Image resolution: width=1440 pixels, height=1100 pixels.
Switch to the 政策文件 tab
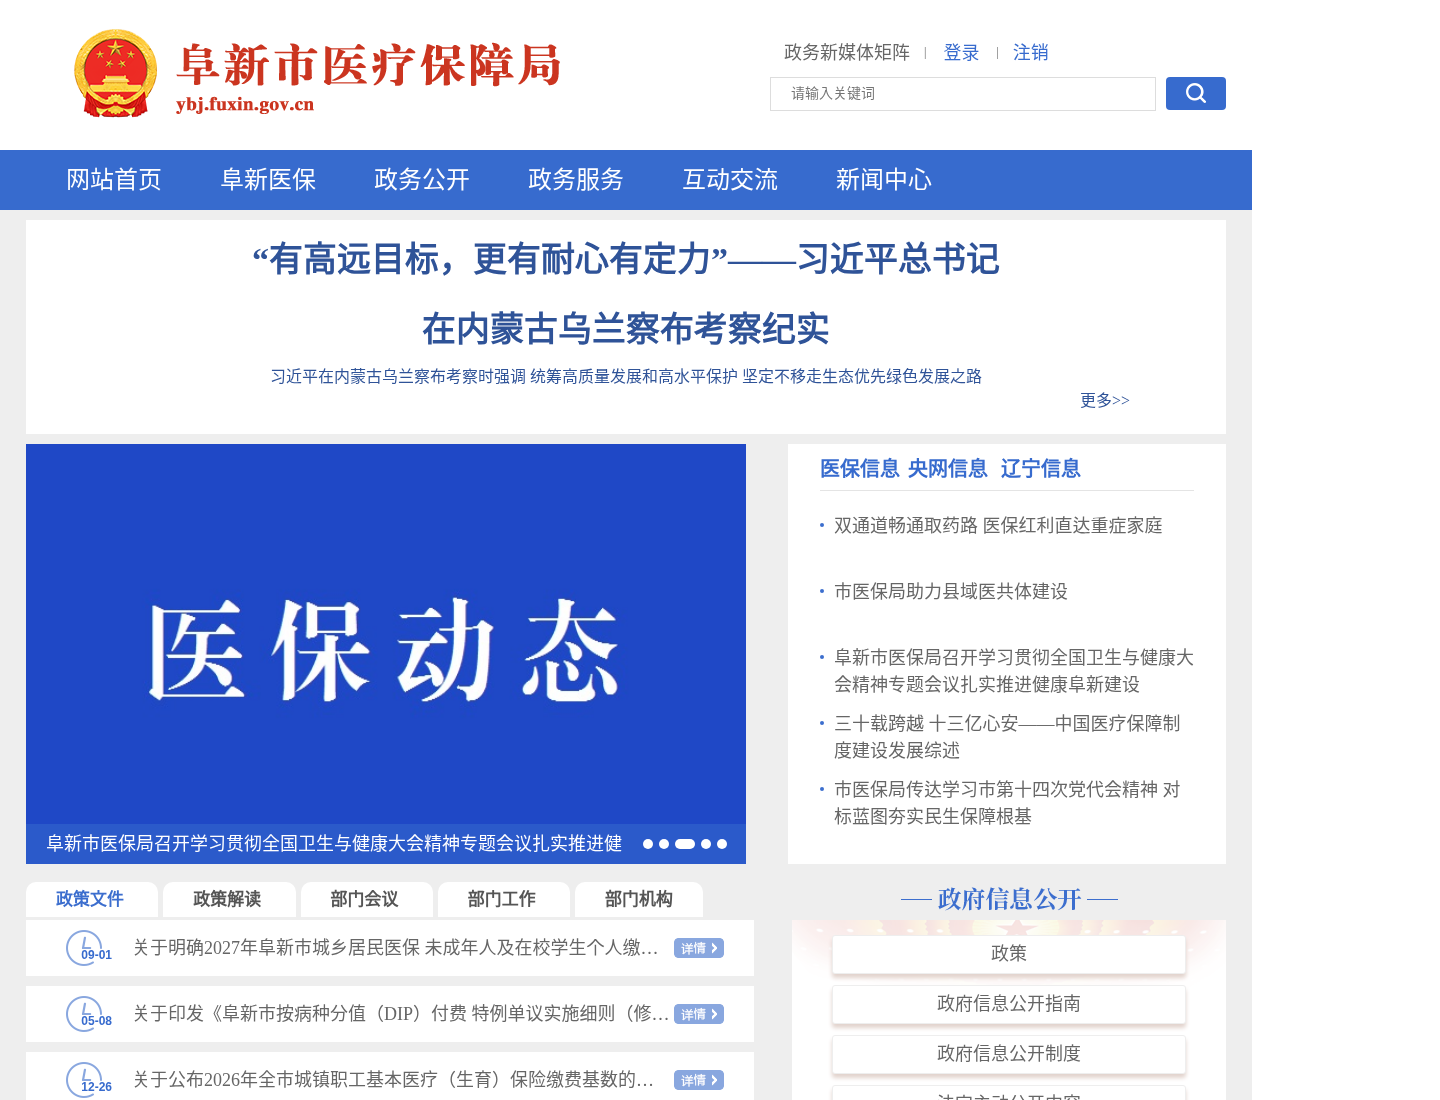click(x=91, y=899)
